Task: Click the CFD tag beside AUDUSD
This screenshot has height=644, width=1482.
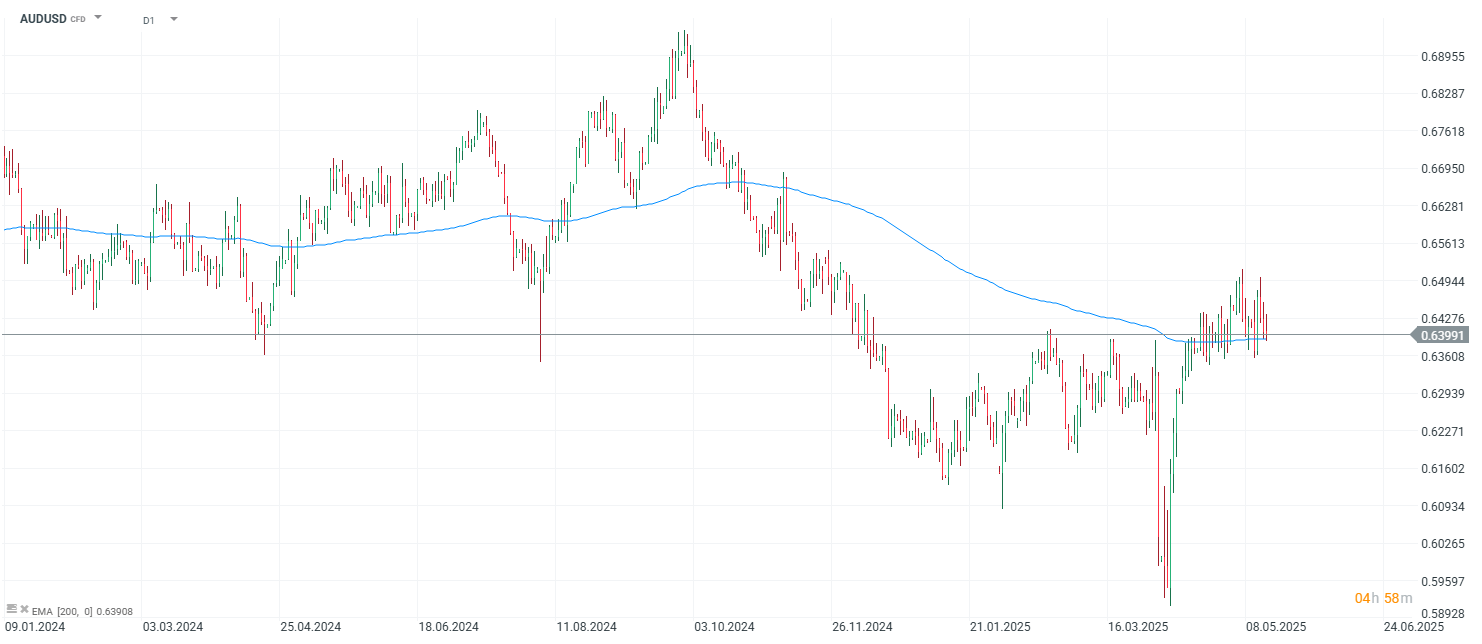Action: pyautogui.click(x=78, y=19)
